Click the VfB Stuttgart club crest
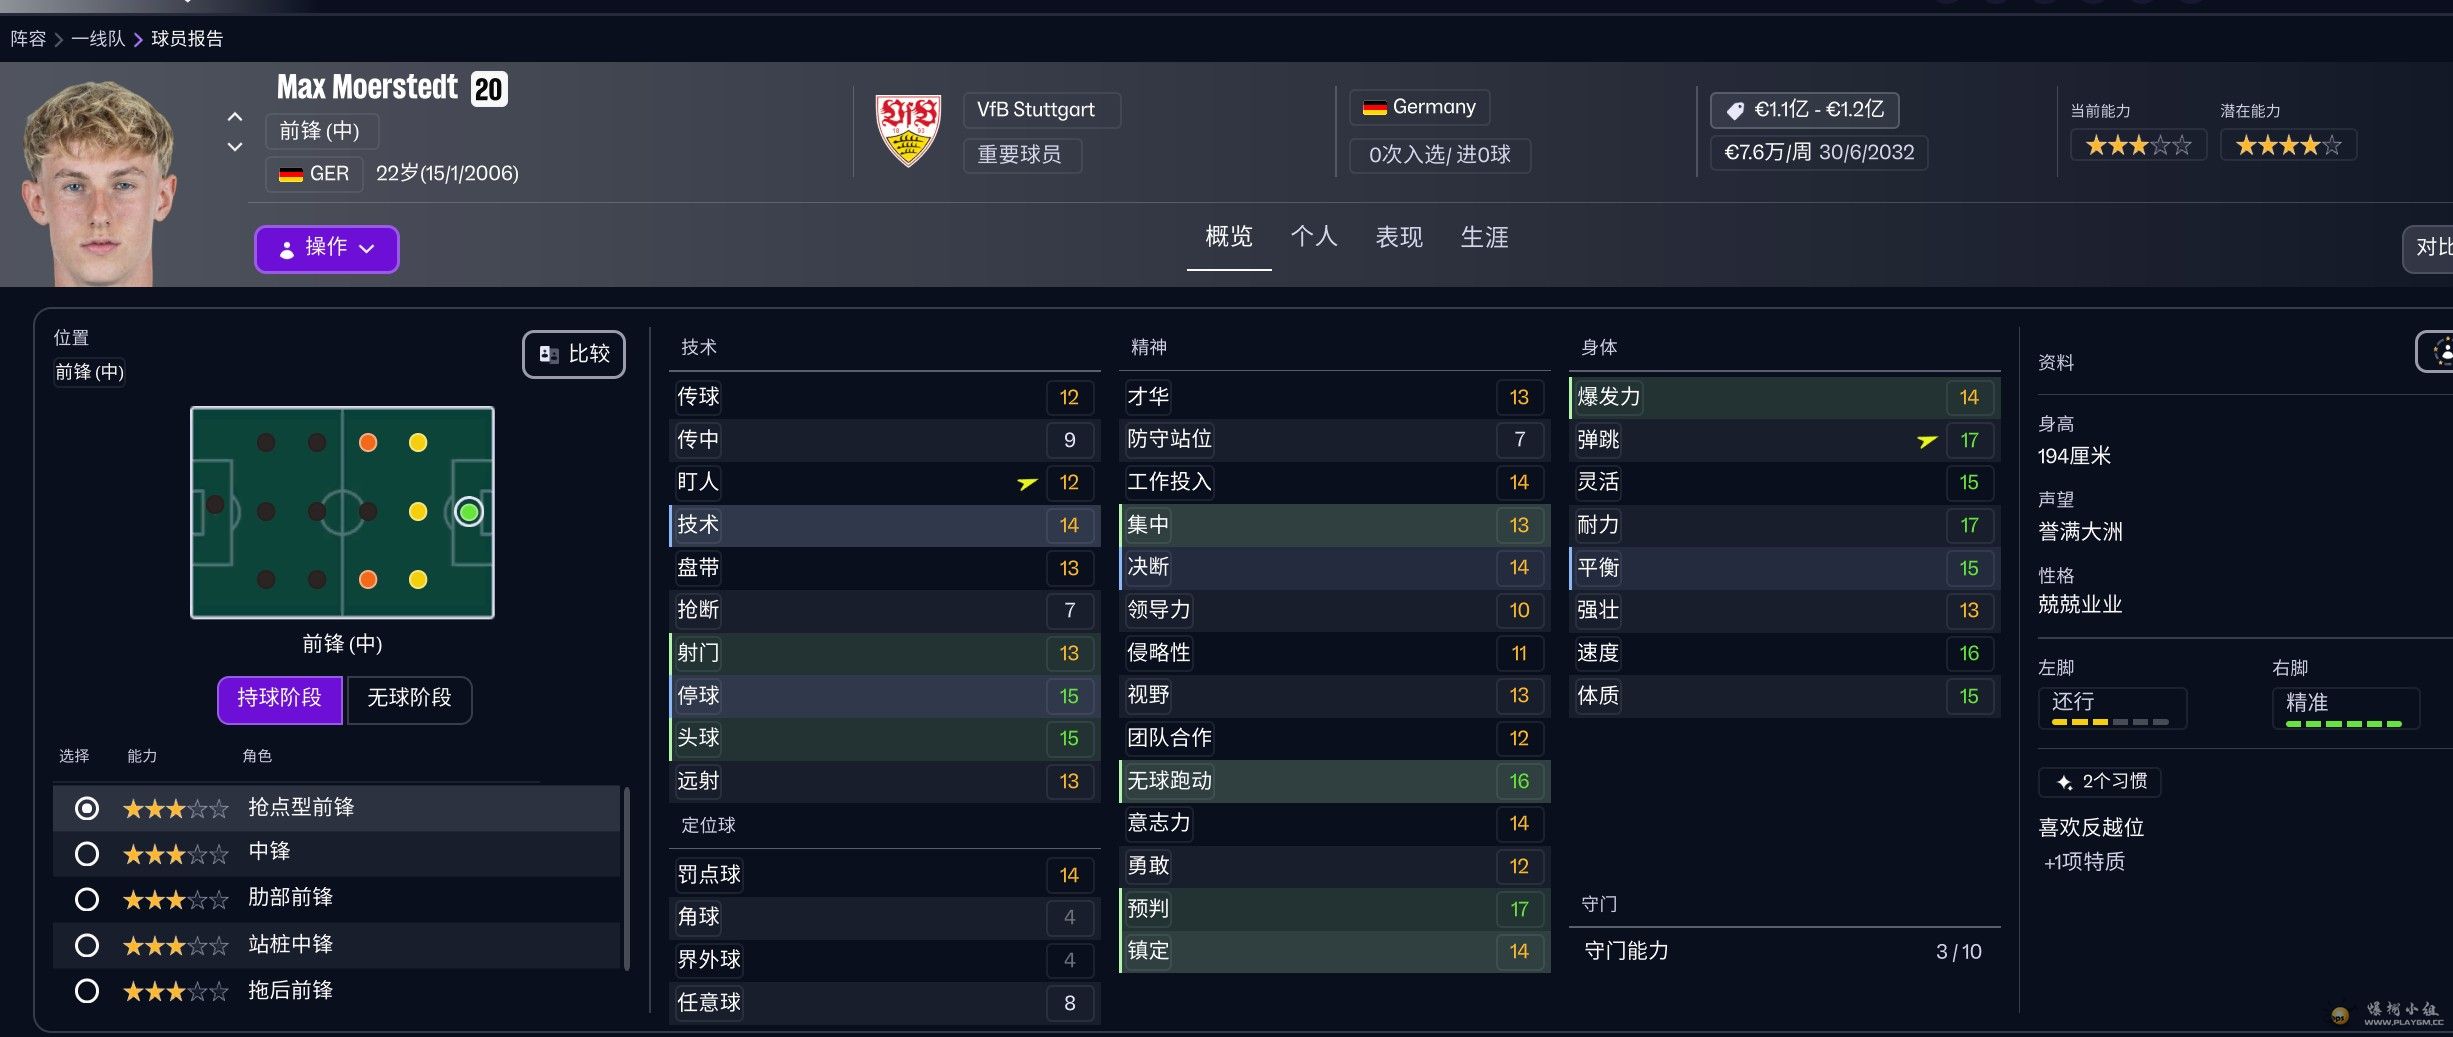 (907, 130)
